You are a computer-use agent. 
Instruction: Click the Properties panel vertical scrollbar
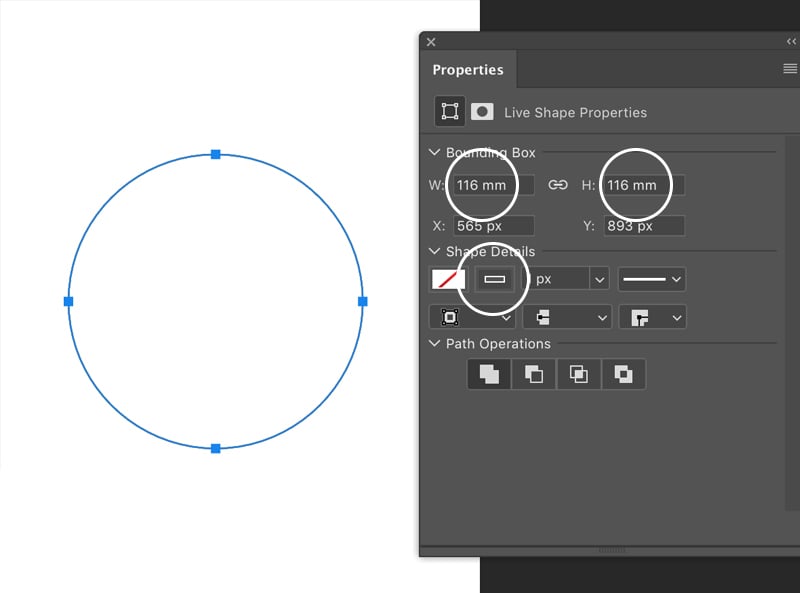[792, 323]
